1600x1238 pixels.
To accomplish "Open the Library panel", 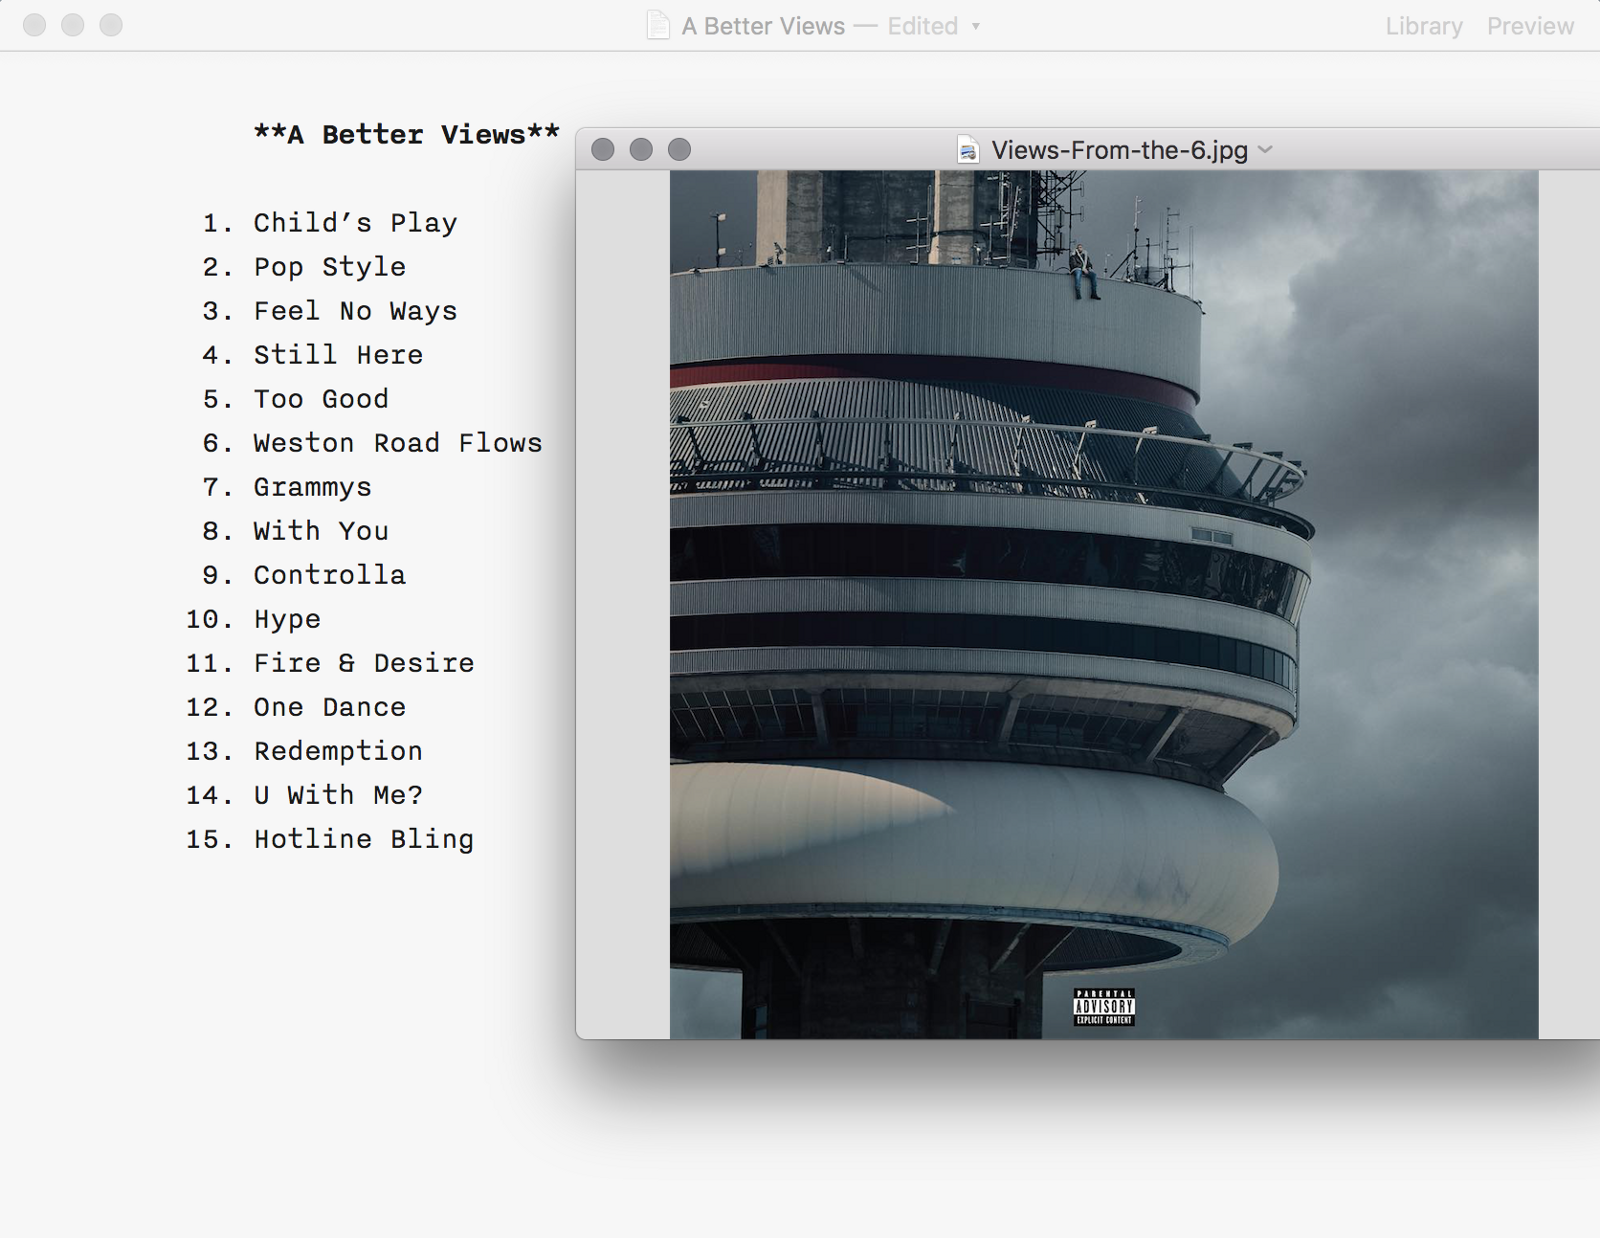I will point(1423,26).
